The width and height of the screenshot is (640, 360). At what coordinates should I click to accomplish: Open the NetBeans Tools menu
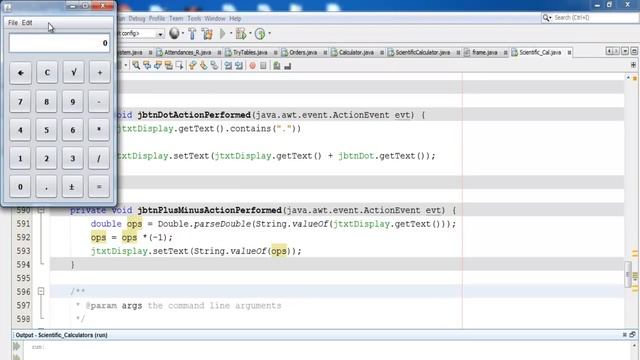[x=194, y=18]
